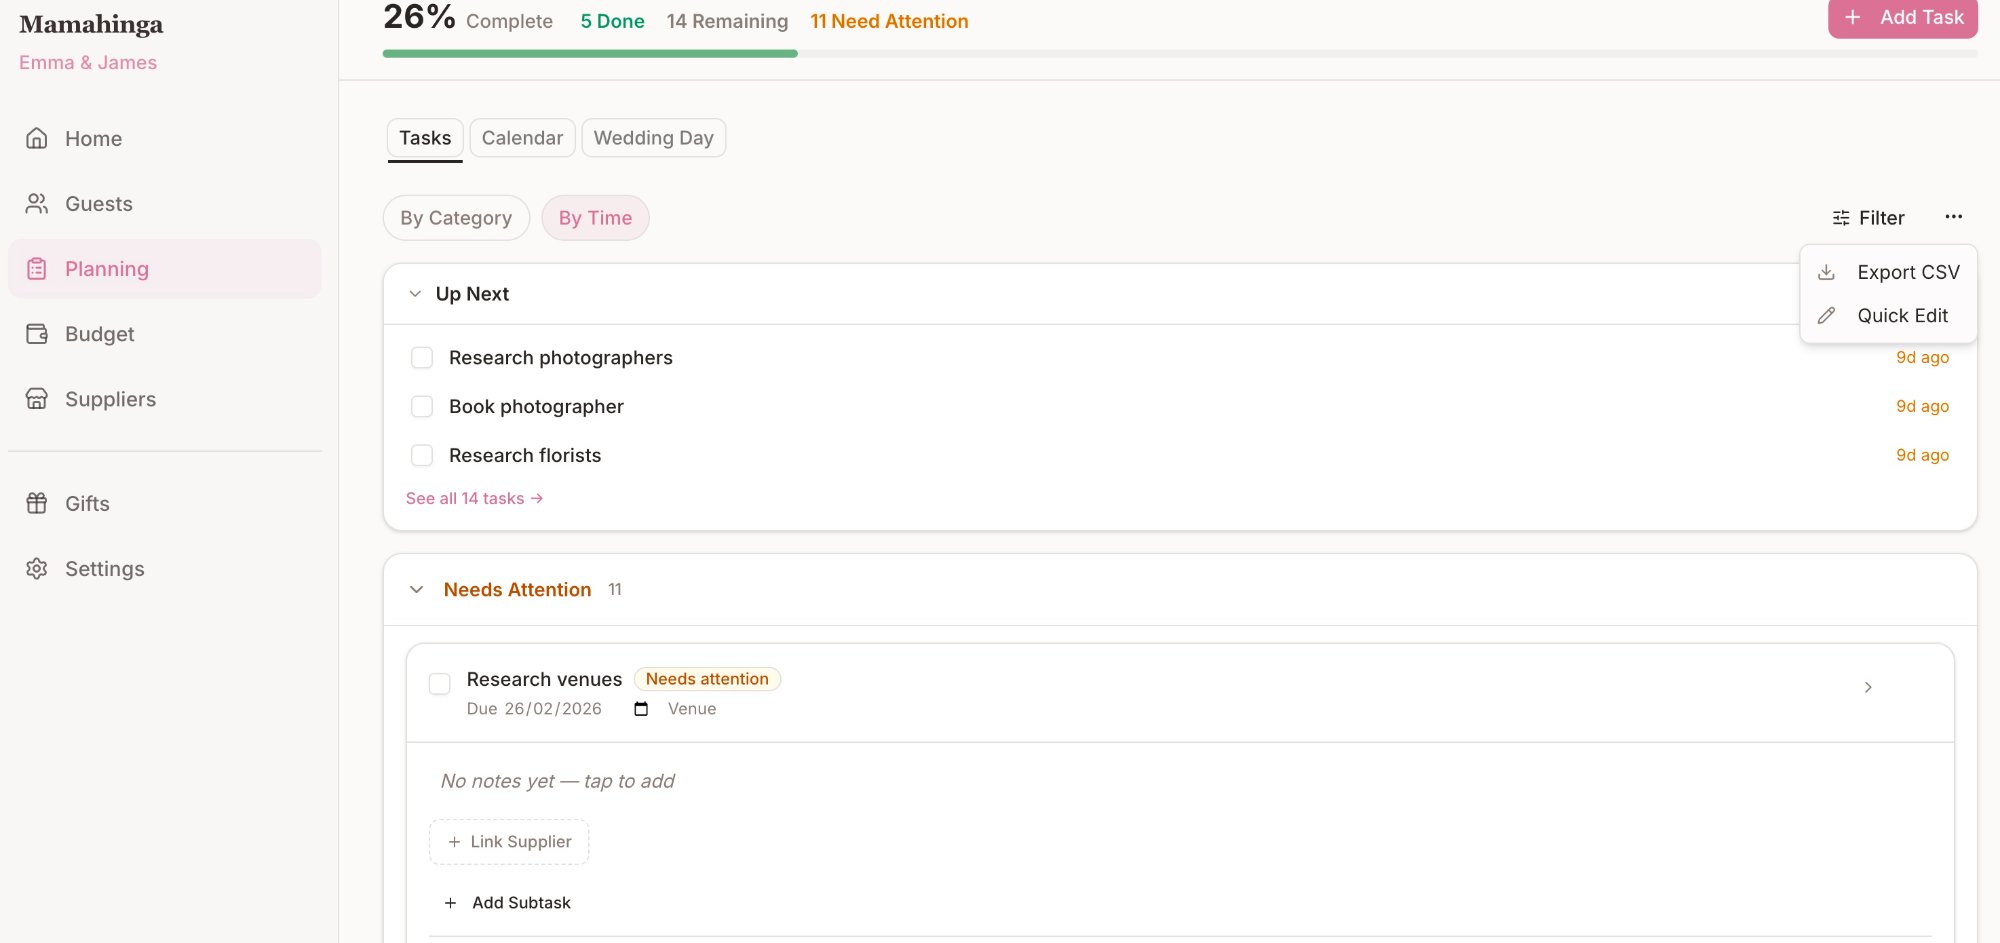Expand Research venues task details via right chevron
Image resolution: width=2000 pixels, height=943 pixels.
tap(1867, 687)
